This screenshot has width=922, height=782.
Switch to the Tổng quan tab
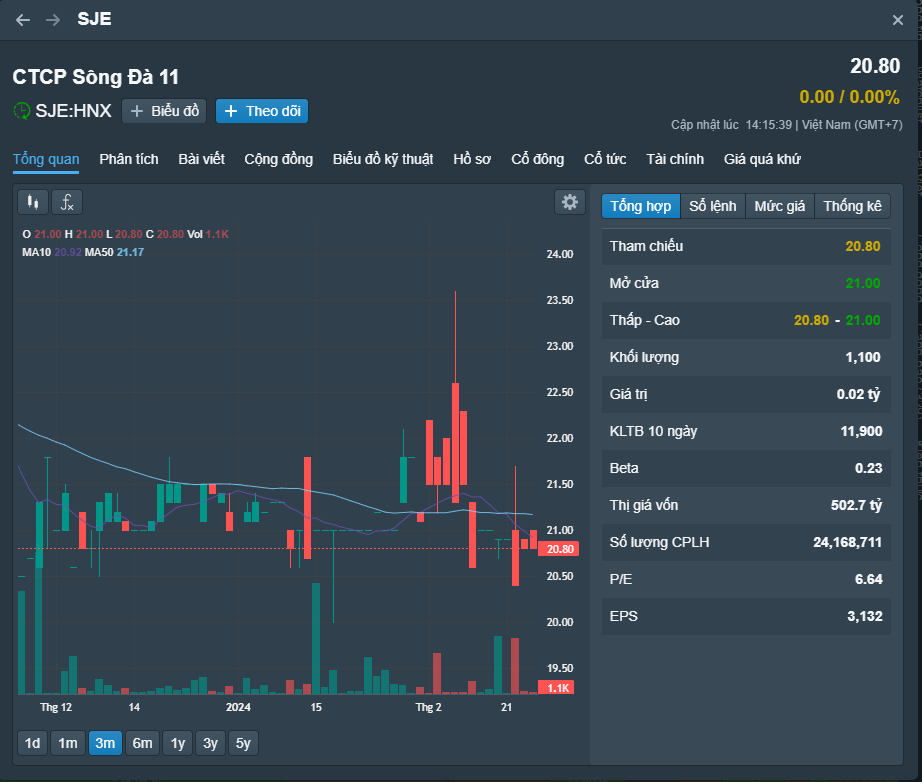click(x=46, y=159)
